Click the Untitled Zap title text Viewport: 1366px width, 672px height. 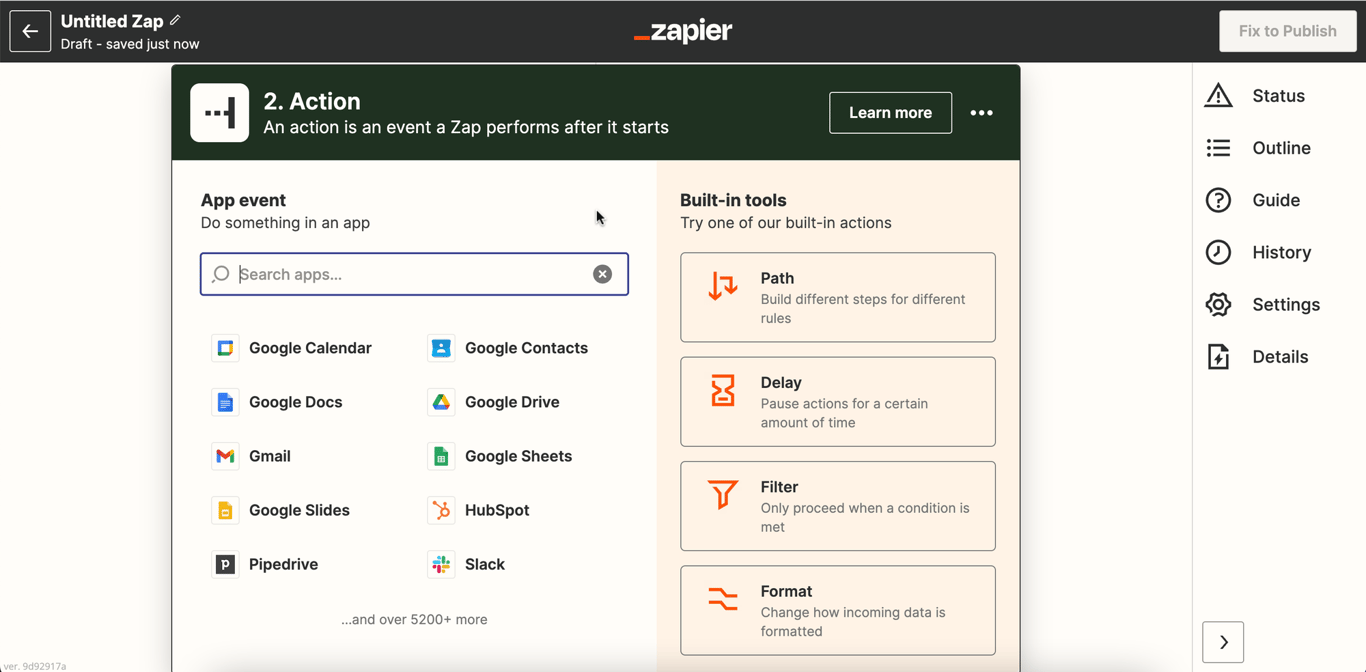click(x=112, y=21)
